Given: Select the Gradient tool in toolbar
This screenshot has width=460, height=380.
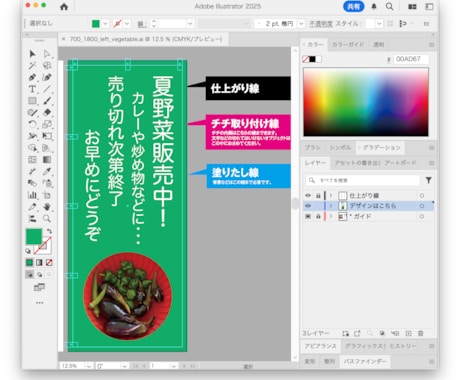Looking at the screenshot, I should [x=47, y=160].
